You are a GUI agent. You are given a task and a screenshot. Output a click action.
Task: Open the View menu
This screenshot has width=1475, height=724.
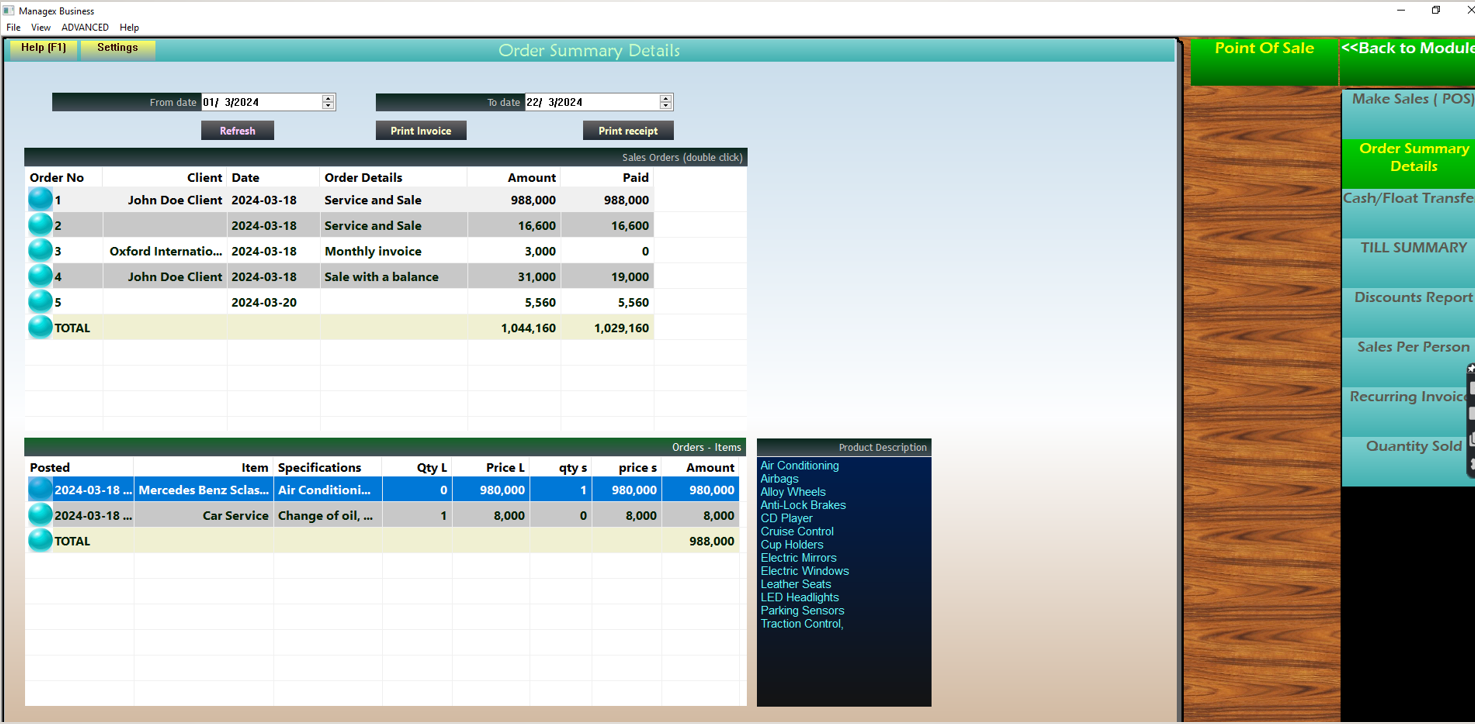point(40,27)
